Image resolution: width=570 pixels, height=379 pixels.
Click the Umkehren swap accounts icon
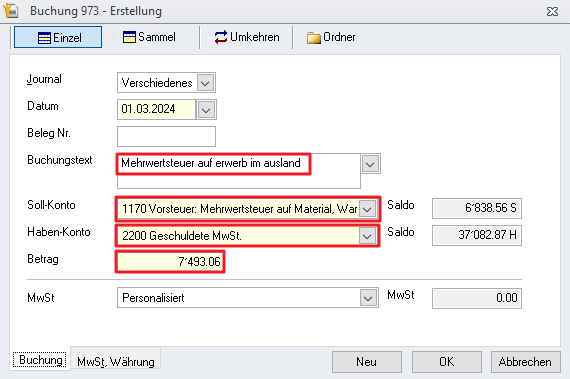(x=220, y=37)
